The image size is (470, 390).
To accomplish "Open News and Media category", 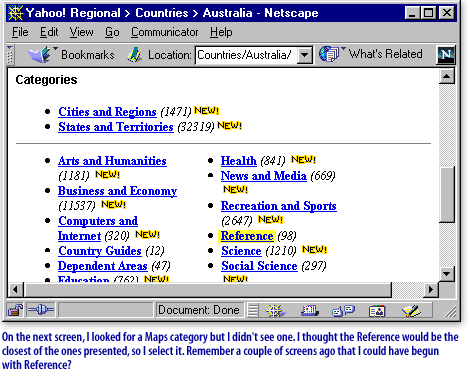I will (x=264, y=176).
